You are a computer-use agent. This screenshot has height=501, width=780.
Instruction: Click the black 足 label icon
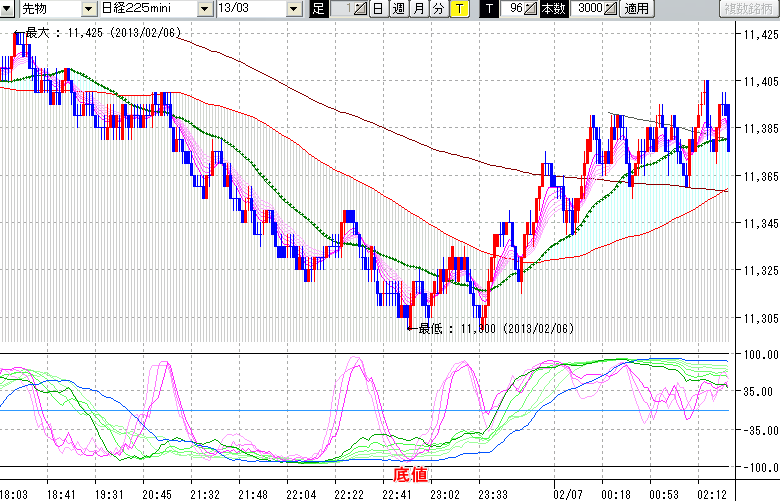(318, 9)
